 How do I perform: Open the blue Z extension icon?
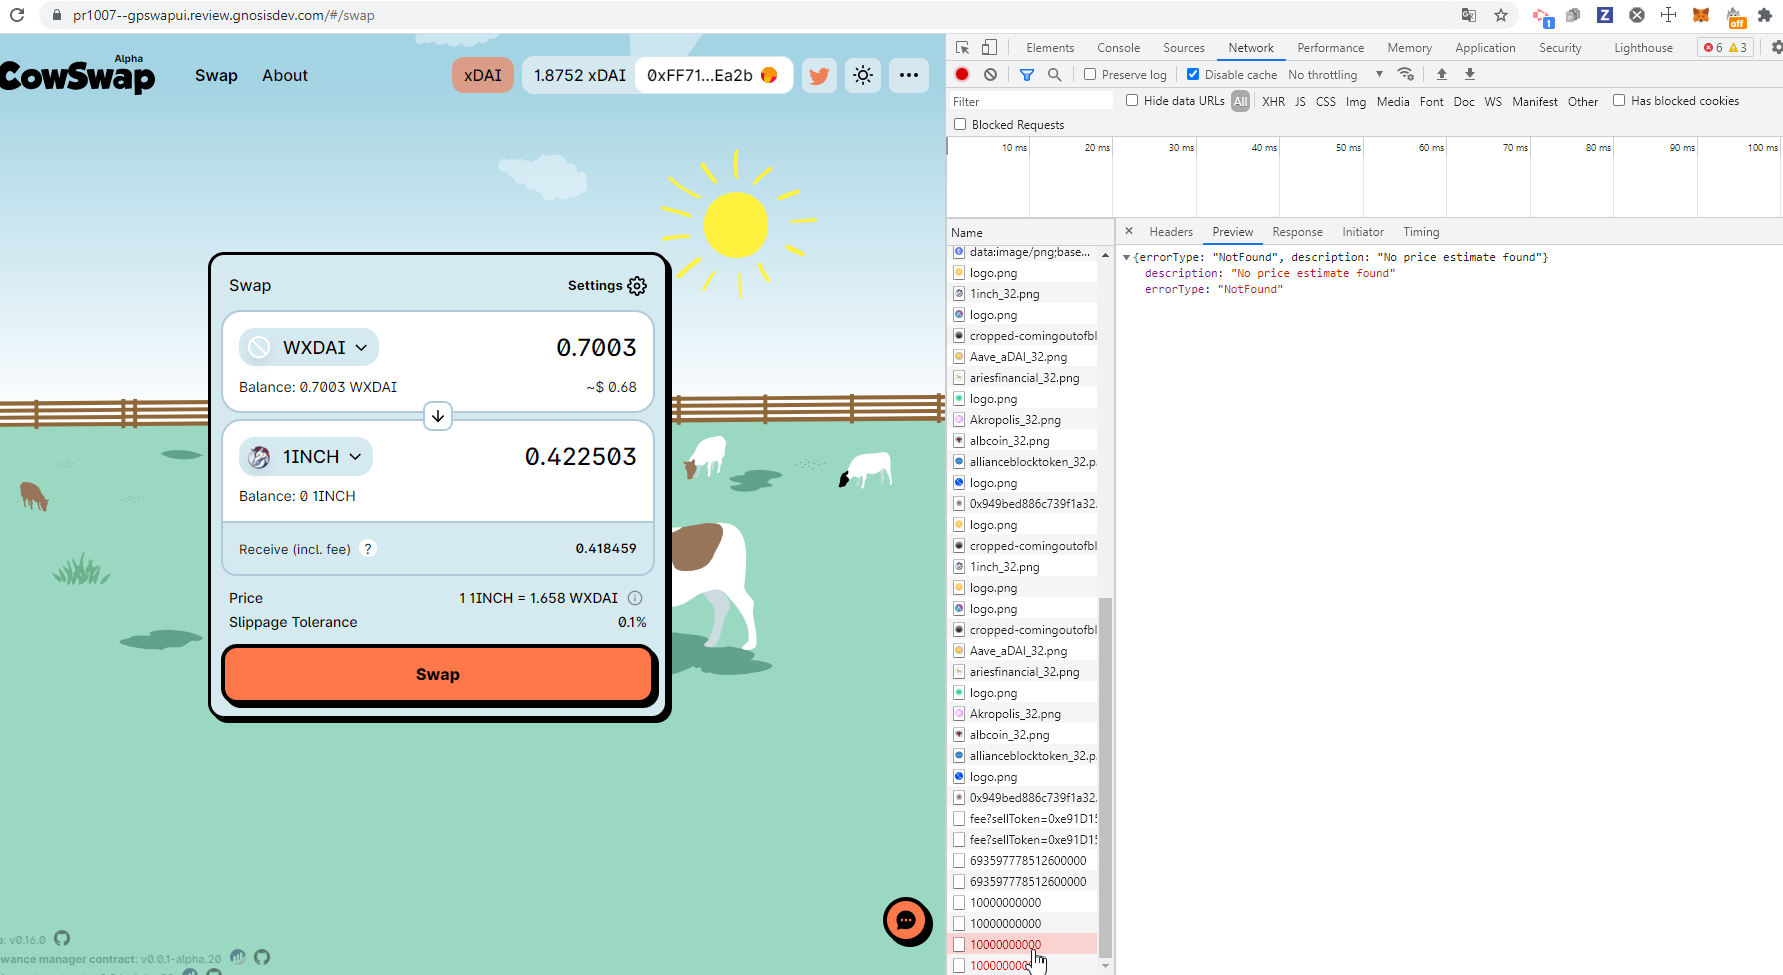[1605, 15]
